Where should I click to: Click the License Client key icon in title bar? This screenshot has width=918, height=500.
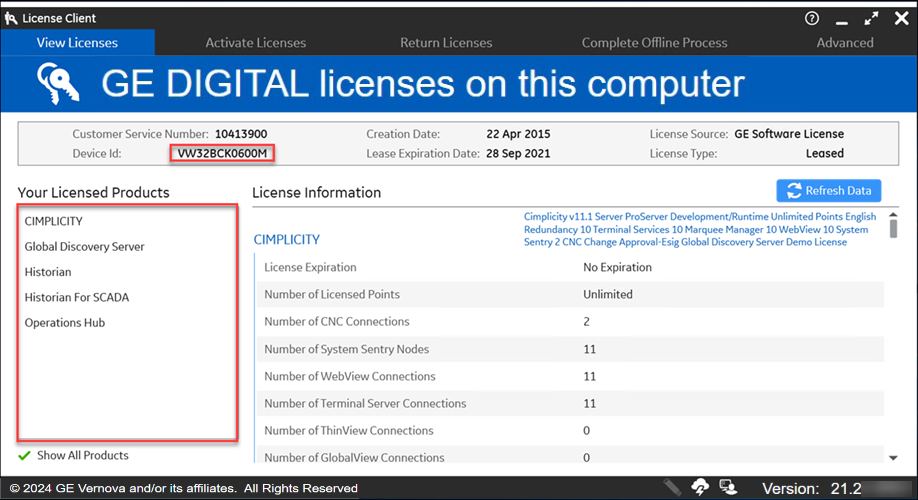click(11, 18)
